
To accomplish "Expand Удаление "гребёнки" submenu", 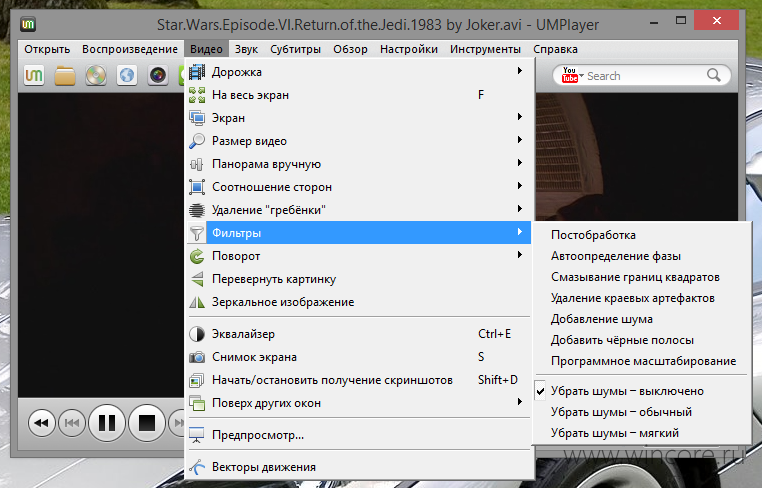I will 520,209.
